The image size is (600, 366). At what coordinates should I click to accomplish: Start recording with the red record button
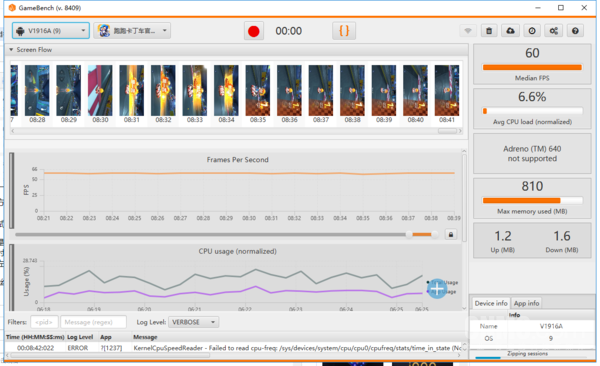[x=254, y=31]
